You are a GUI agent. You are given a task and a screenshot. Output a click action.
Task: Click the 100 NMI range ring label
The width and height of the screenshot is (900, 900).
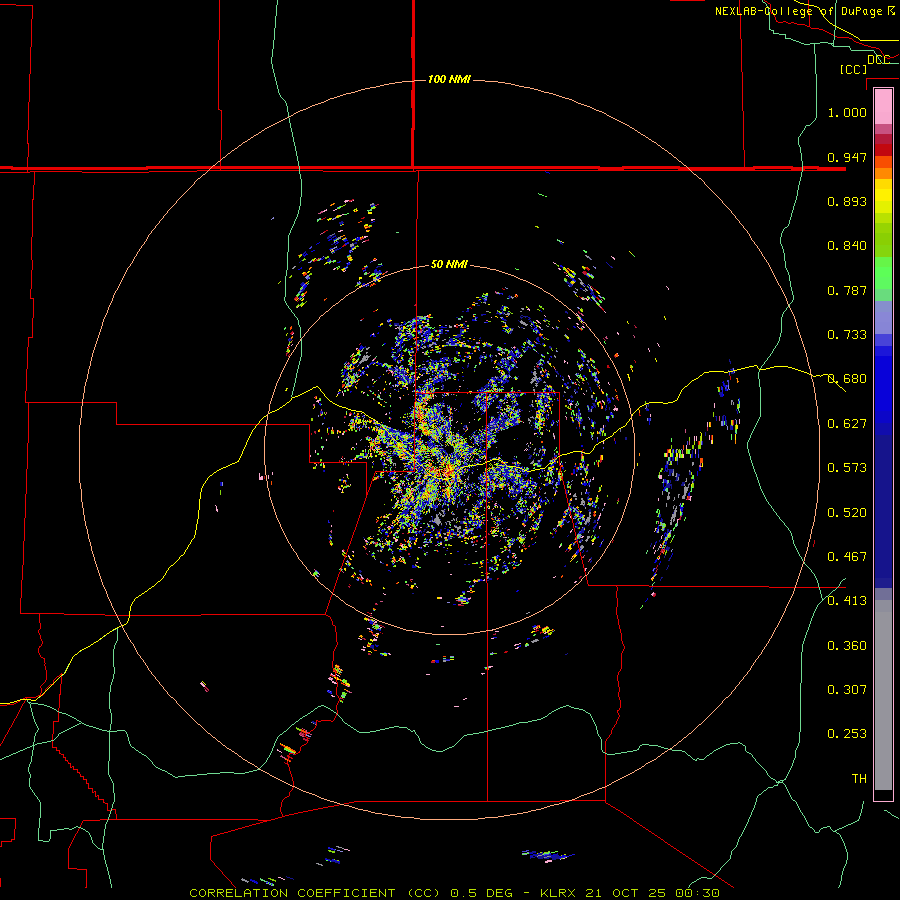coord(449,79)
